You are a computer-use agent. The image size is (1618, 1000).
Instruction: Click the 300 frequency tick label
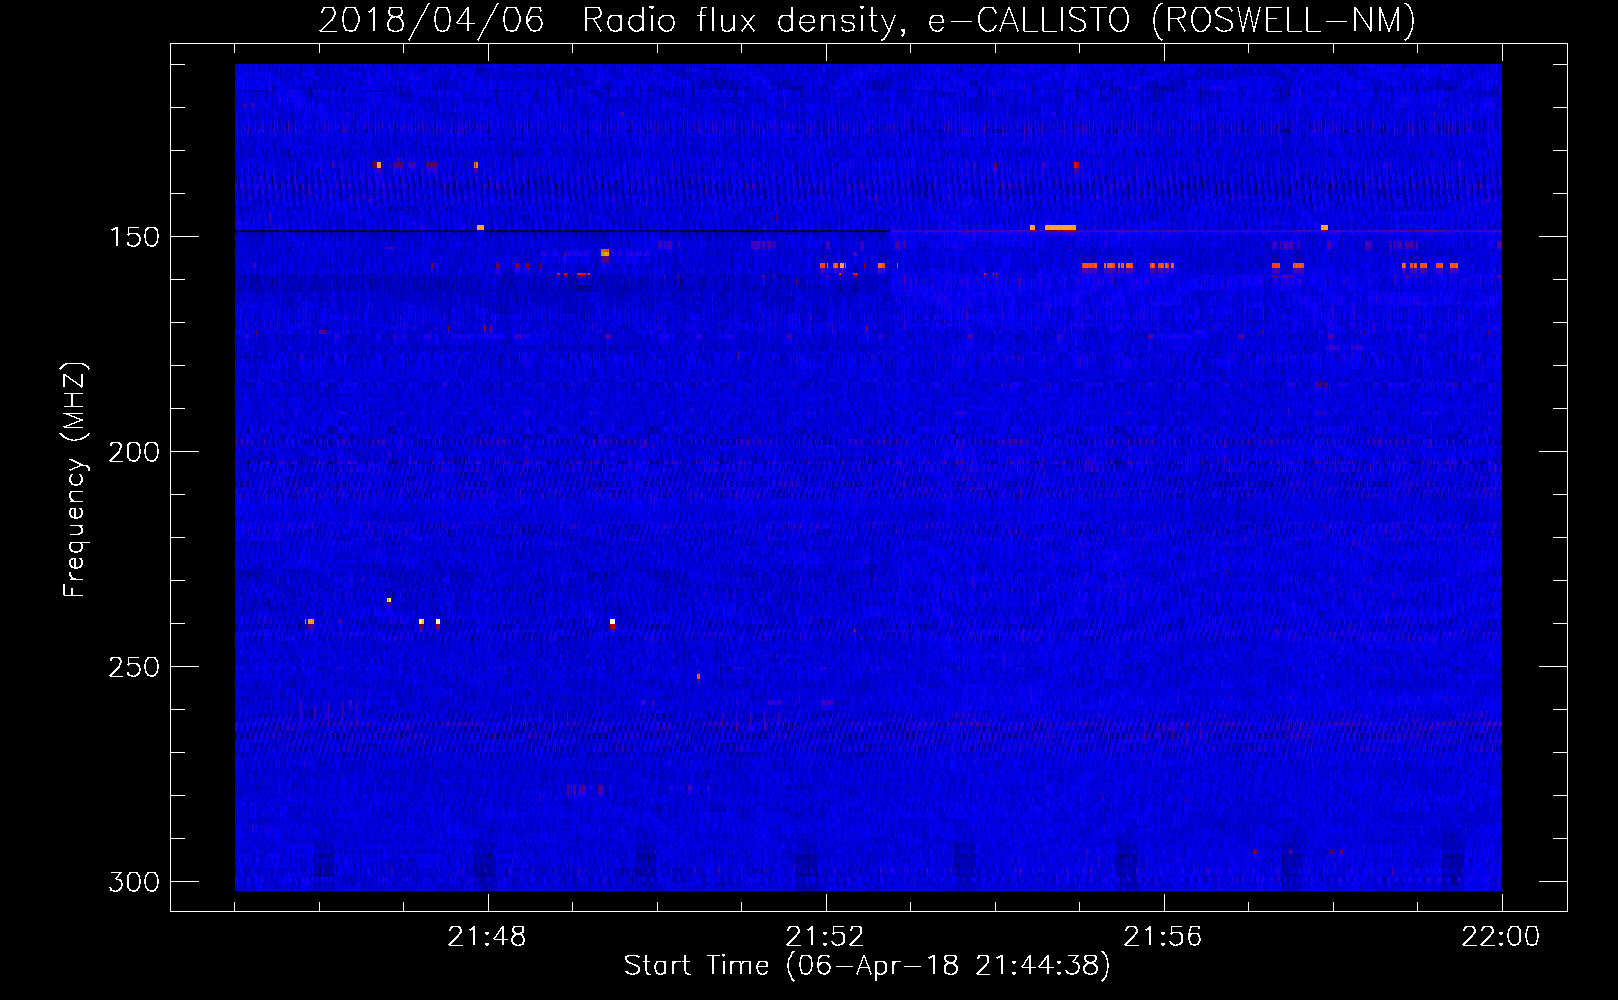[x=134, y=882]
